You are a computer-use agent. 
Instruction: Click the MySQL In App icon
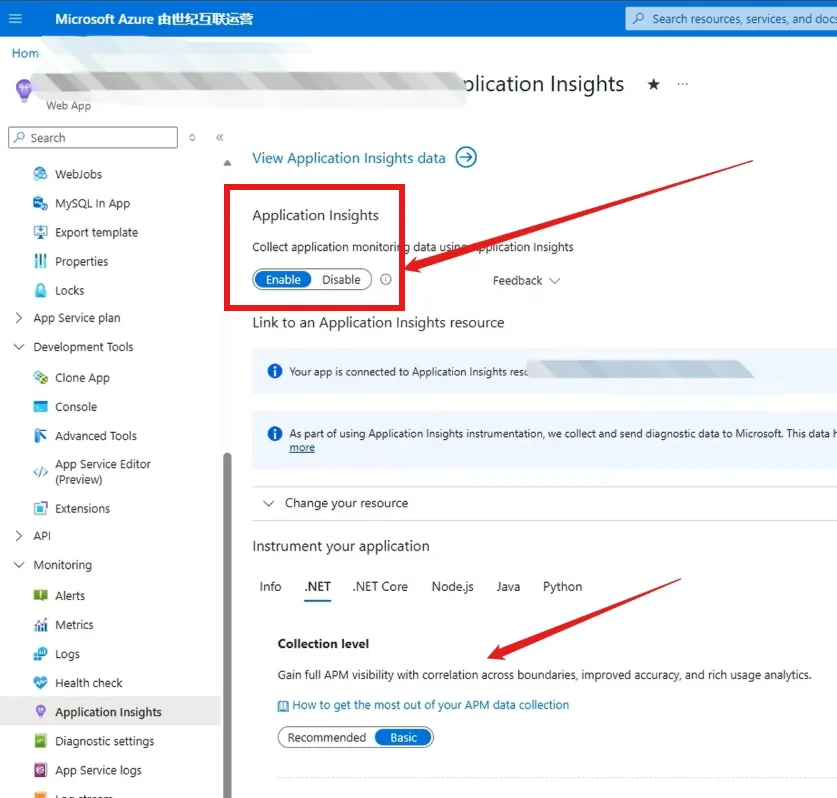(x=40, y=203)
